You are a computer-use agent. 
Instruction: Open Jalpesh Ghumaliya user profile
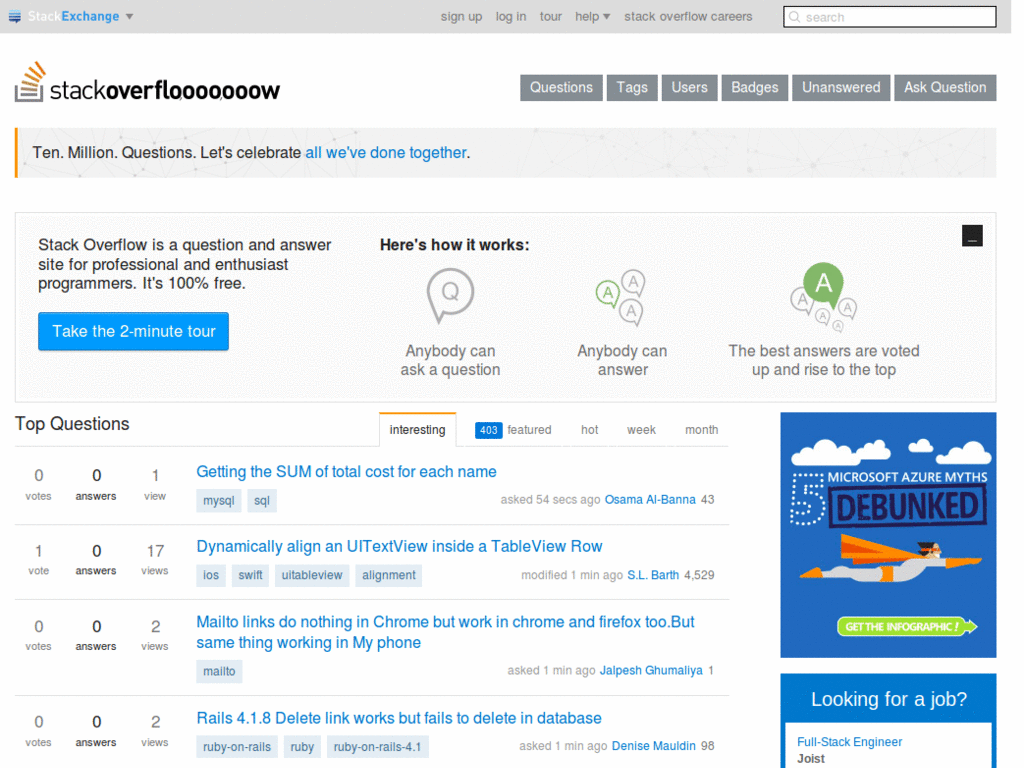651,671
